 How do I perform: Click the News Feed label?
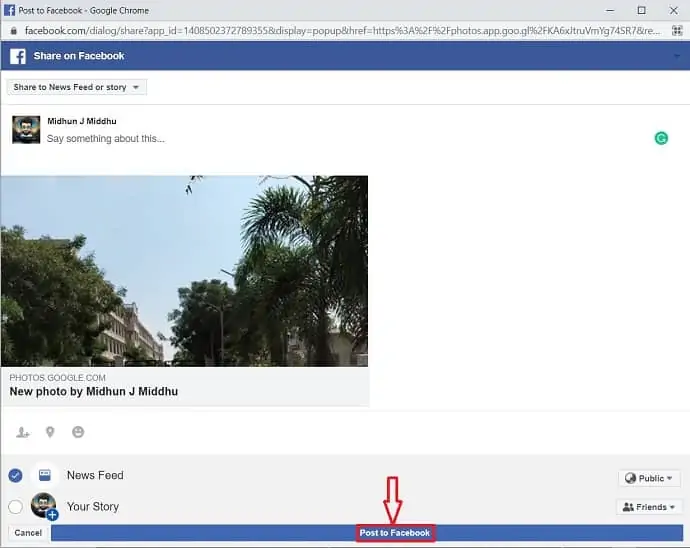tap(95, 475)
